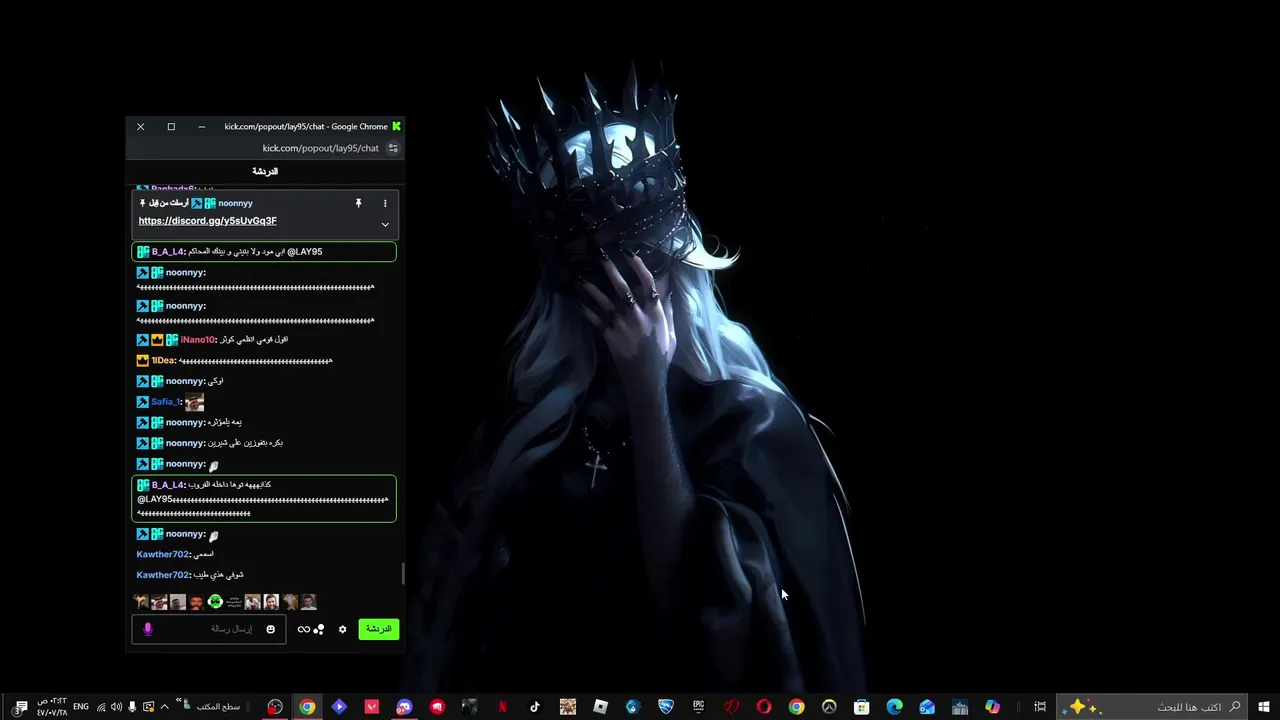The height and width of the screenshot is (720, 1280).
Task: Open Netflix from taskbar
Action: 502,707
